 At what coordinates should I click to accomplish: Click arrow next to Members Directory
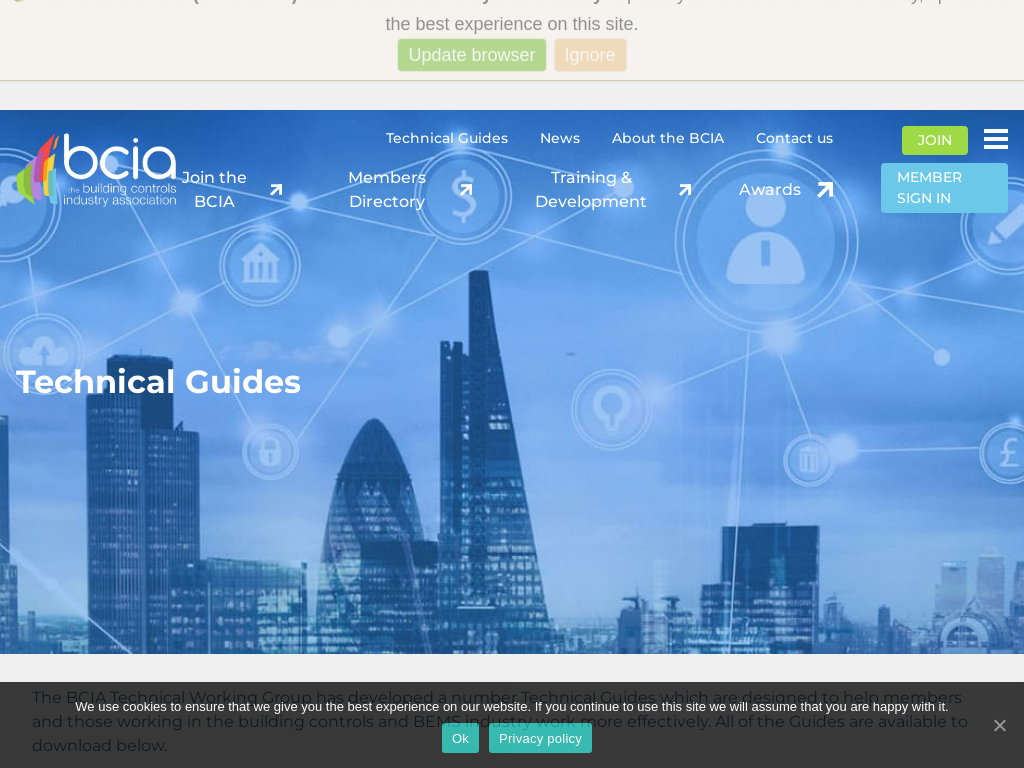[x=466, y=189]
